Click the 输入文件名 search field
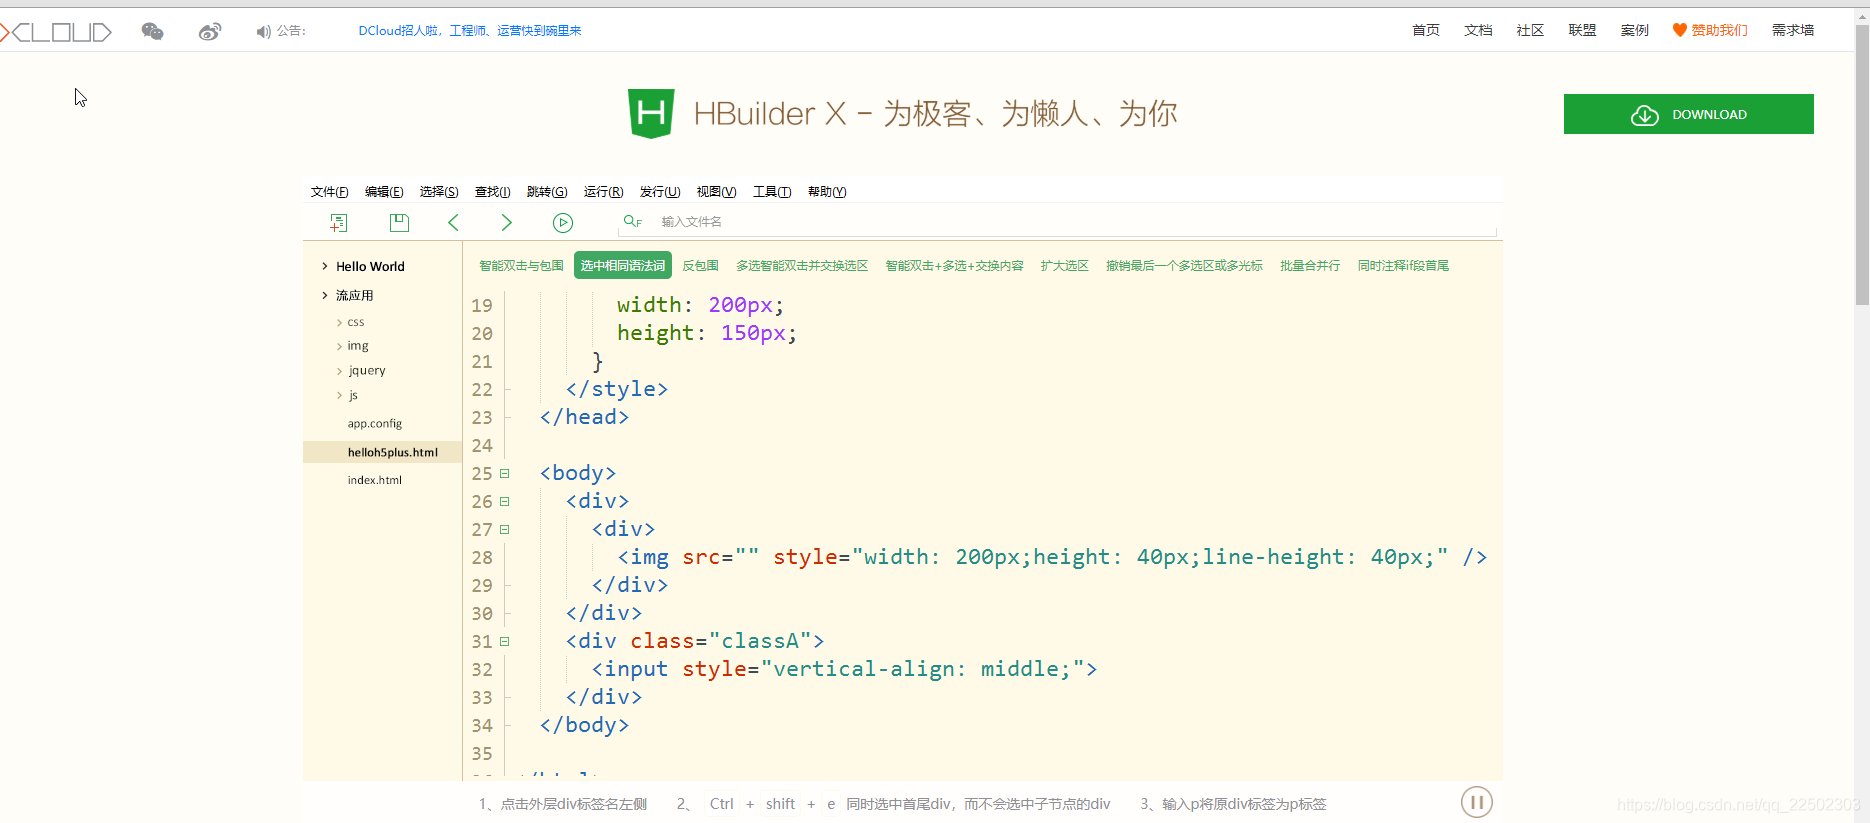 coord(1070,222)
